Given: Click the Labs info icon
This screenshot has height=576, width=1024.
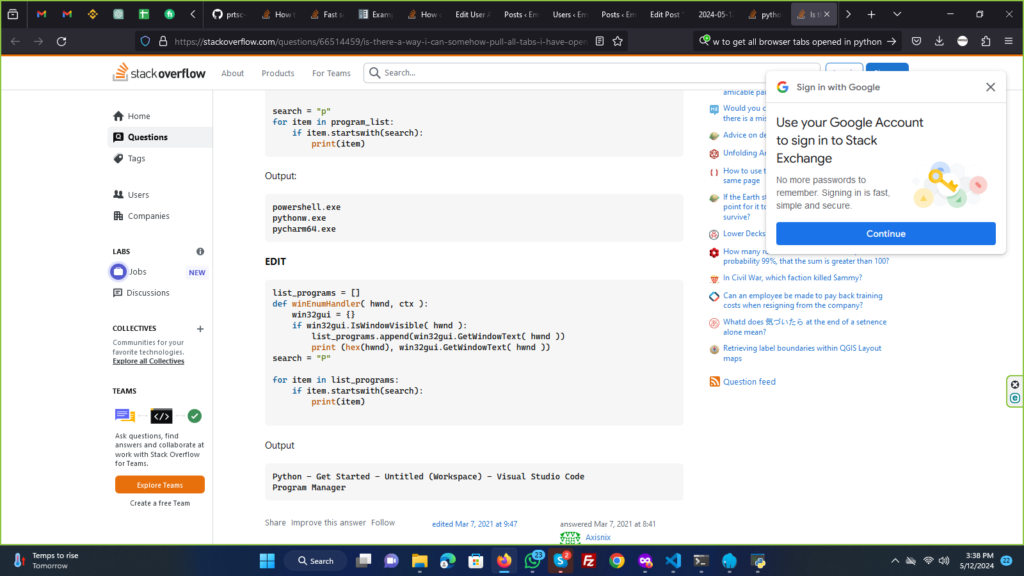Looking at the screenshot, I should (200, 252).
